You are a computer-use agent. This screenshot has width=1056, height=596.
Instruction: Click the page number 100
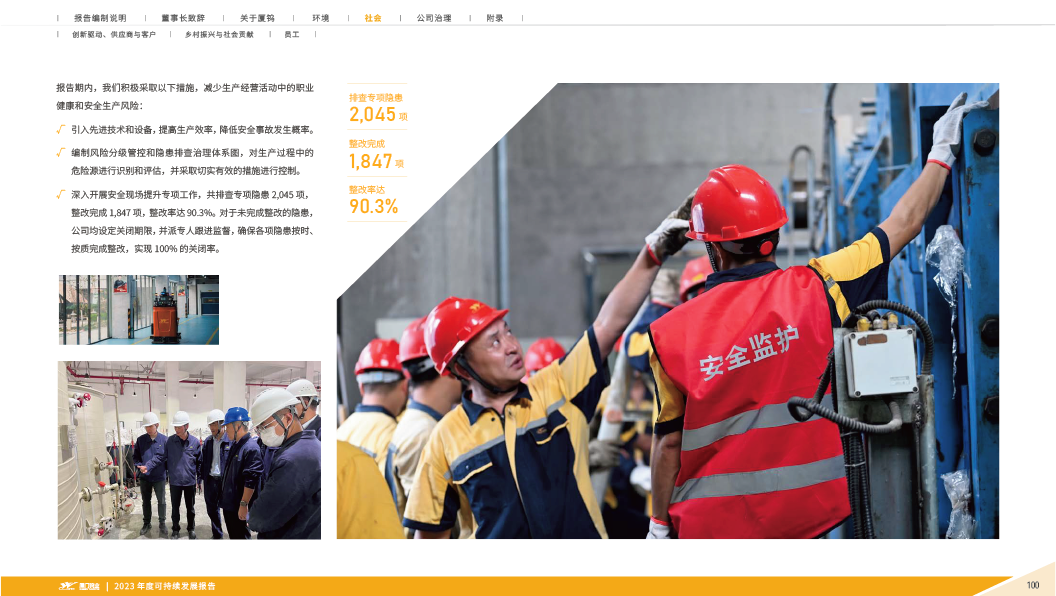pyautogui.click(x=1033, y=585)
